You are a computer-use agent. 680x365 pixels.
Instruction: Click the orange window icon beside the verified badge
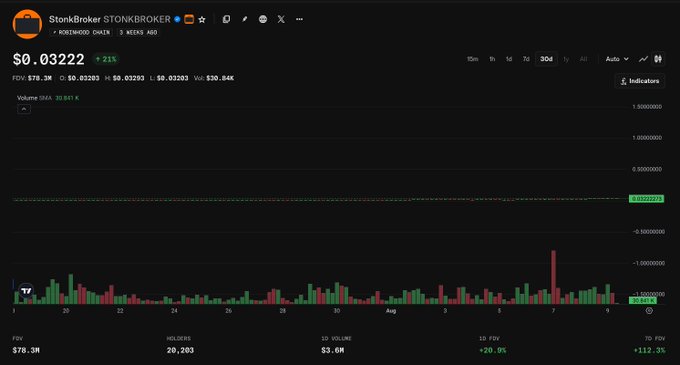click(189, 19)
